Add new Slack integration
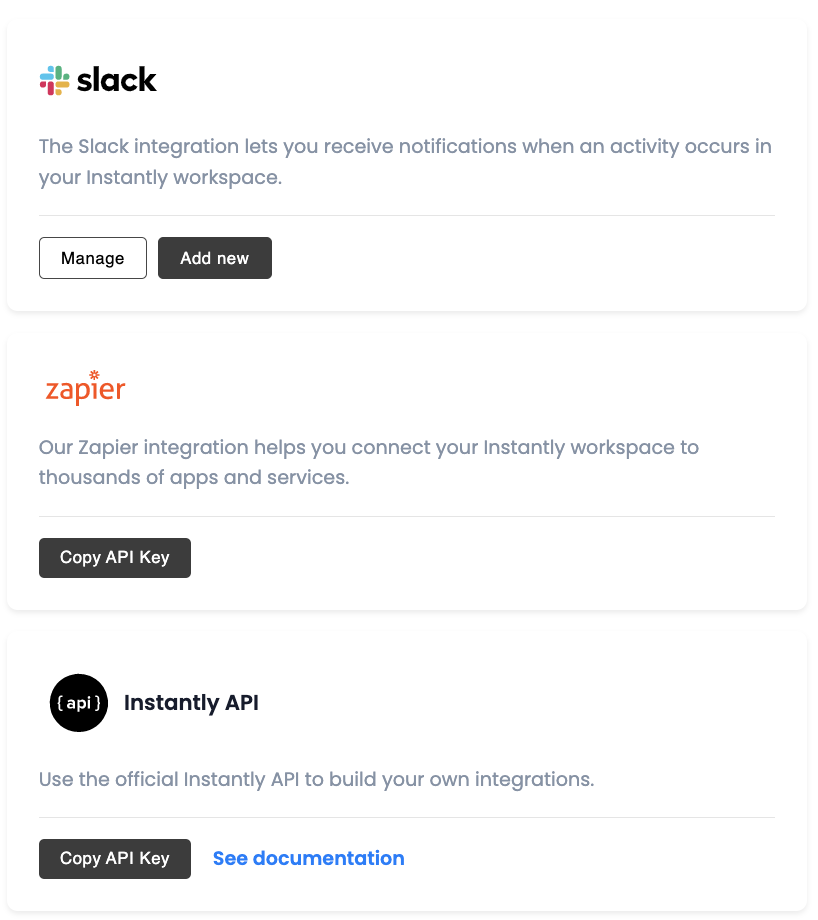The width and height of the screenshot is (818, 920). pos(215,258)
